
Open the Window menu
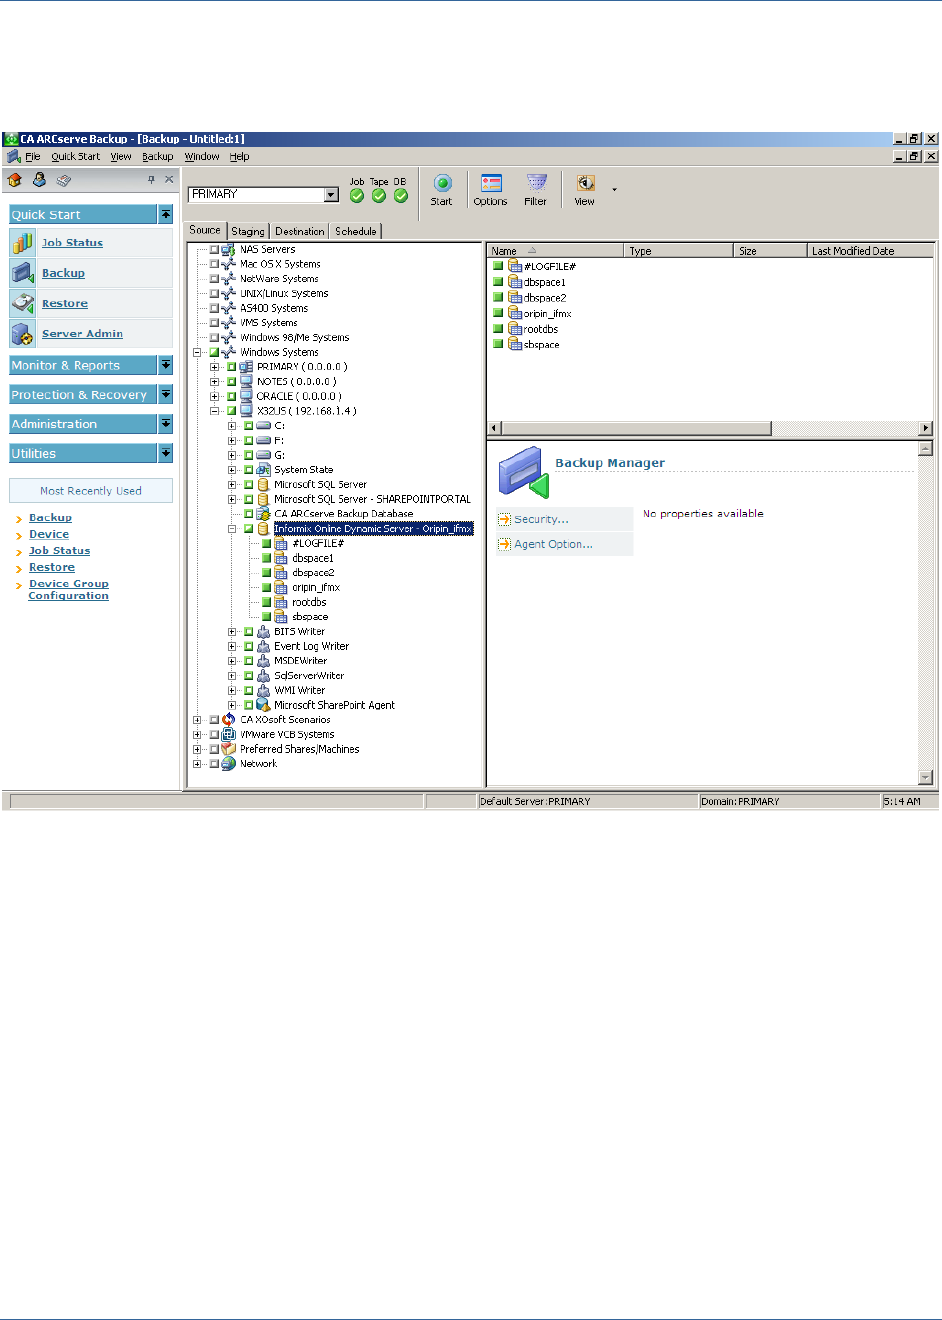tap(202, 157)
